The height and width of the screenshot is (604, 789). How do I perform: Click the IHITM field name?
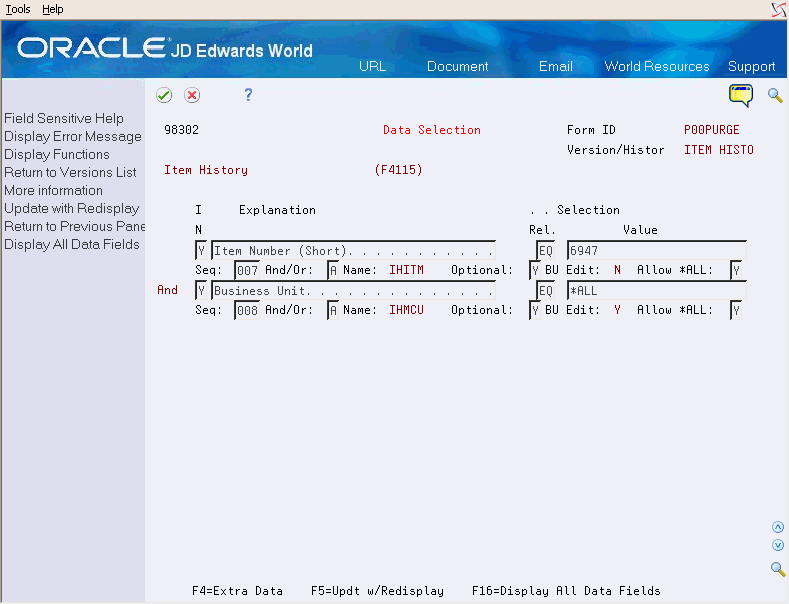[x=406, y=270]
